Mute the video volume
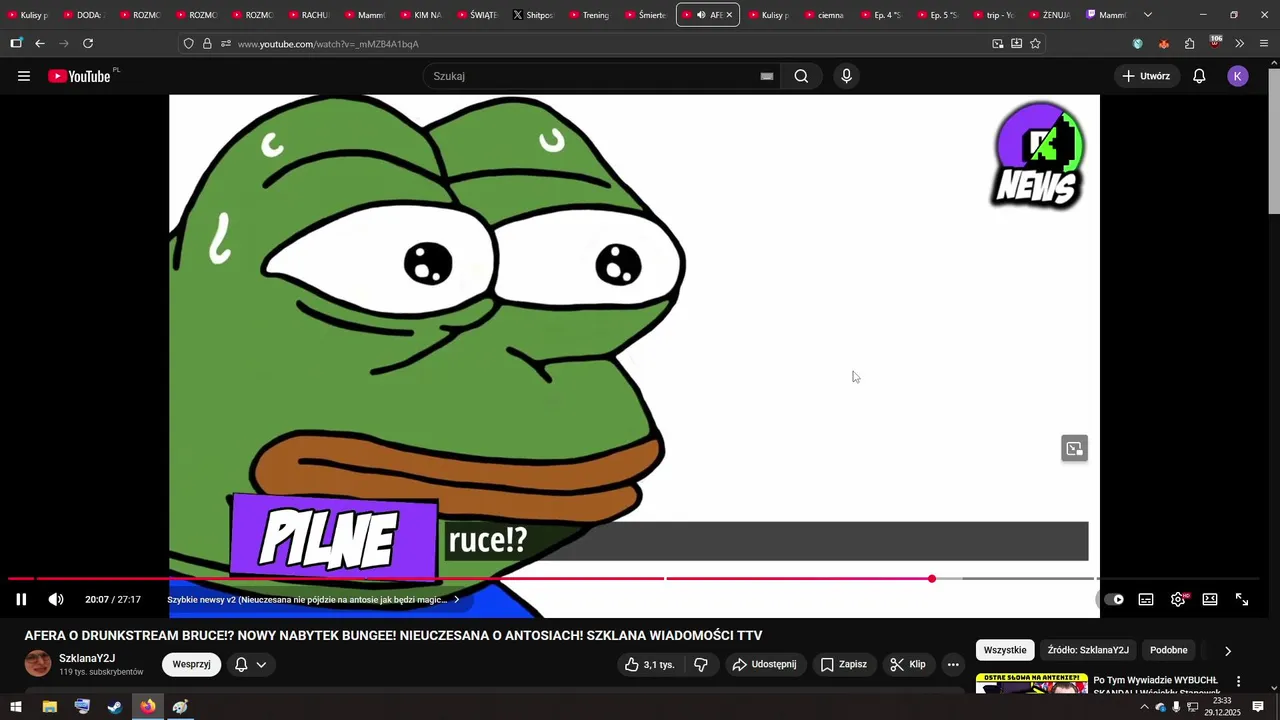 tap(56, 599)
